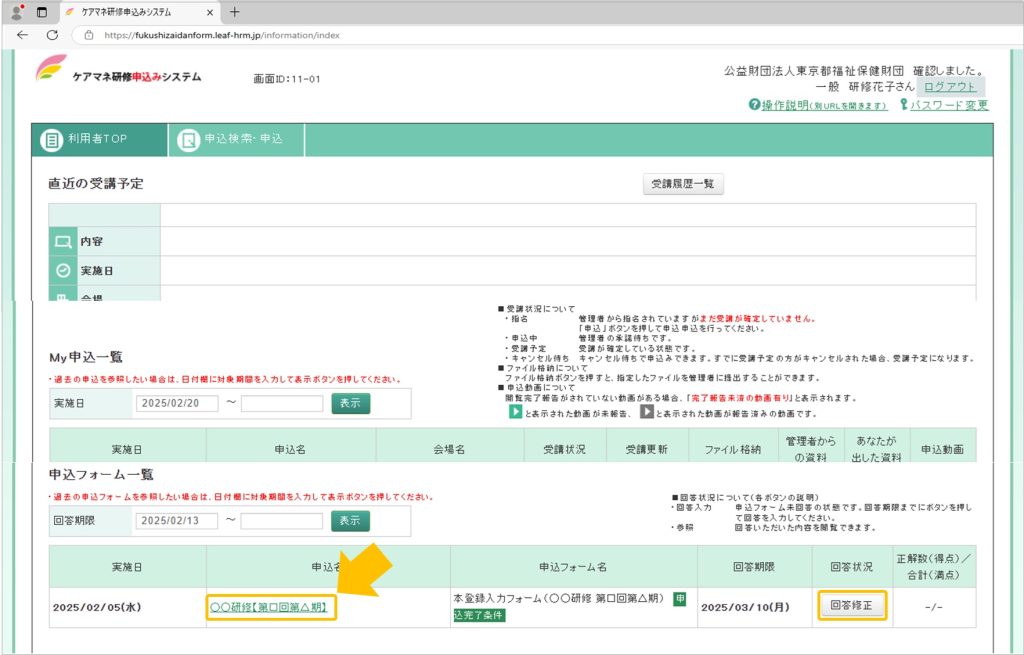Click the question mark help icon
This screenshot has width=1024, height=655.
[754, 105]
